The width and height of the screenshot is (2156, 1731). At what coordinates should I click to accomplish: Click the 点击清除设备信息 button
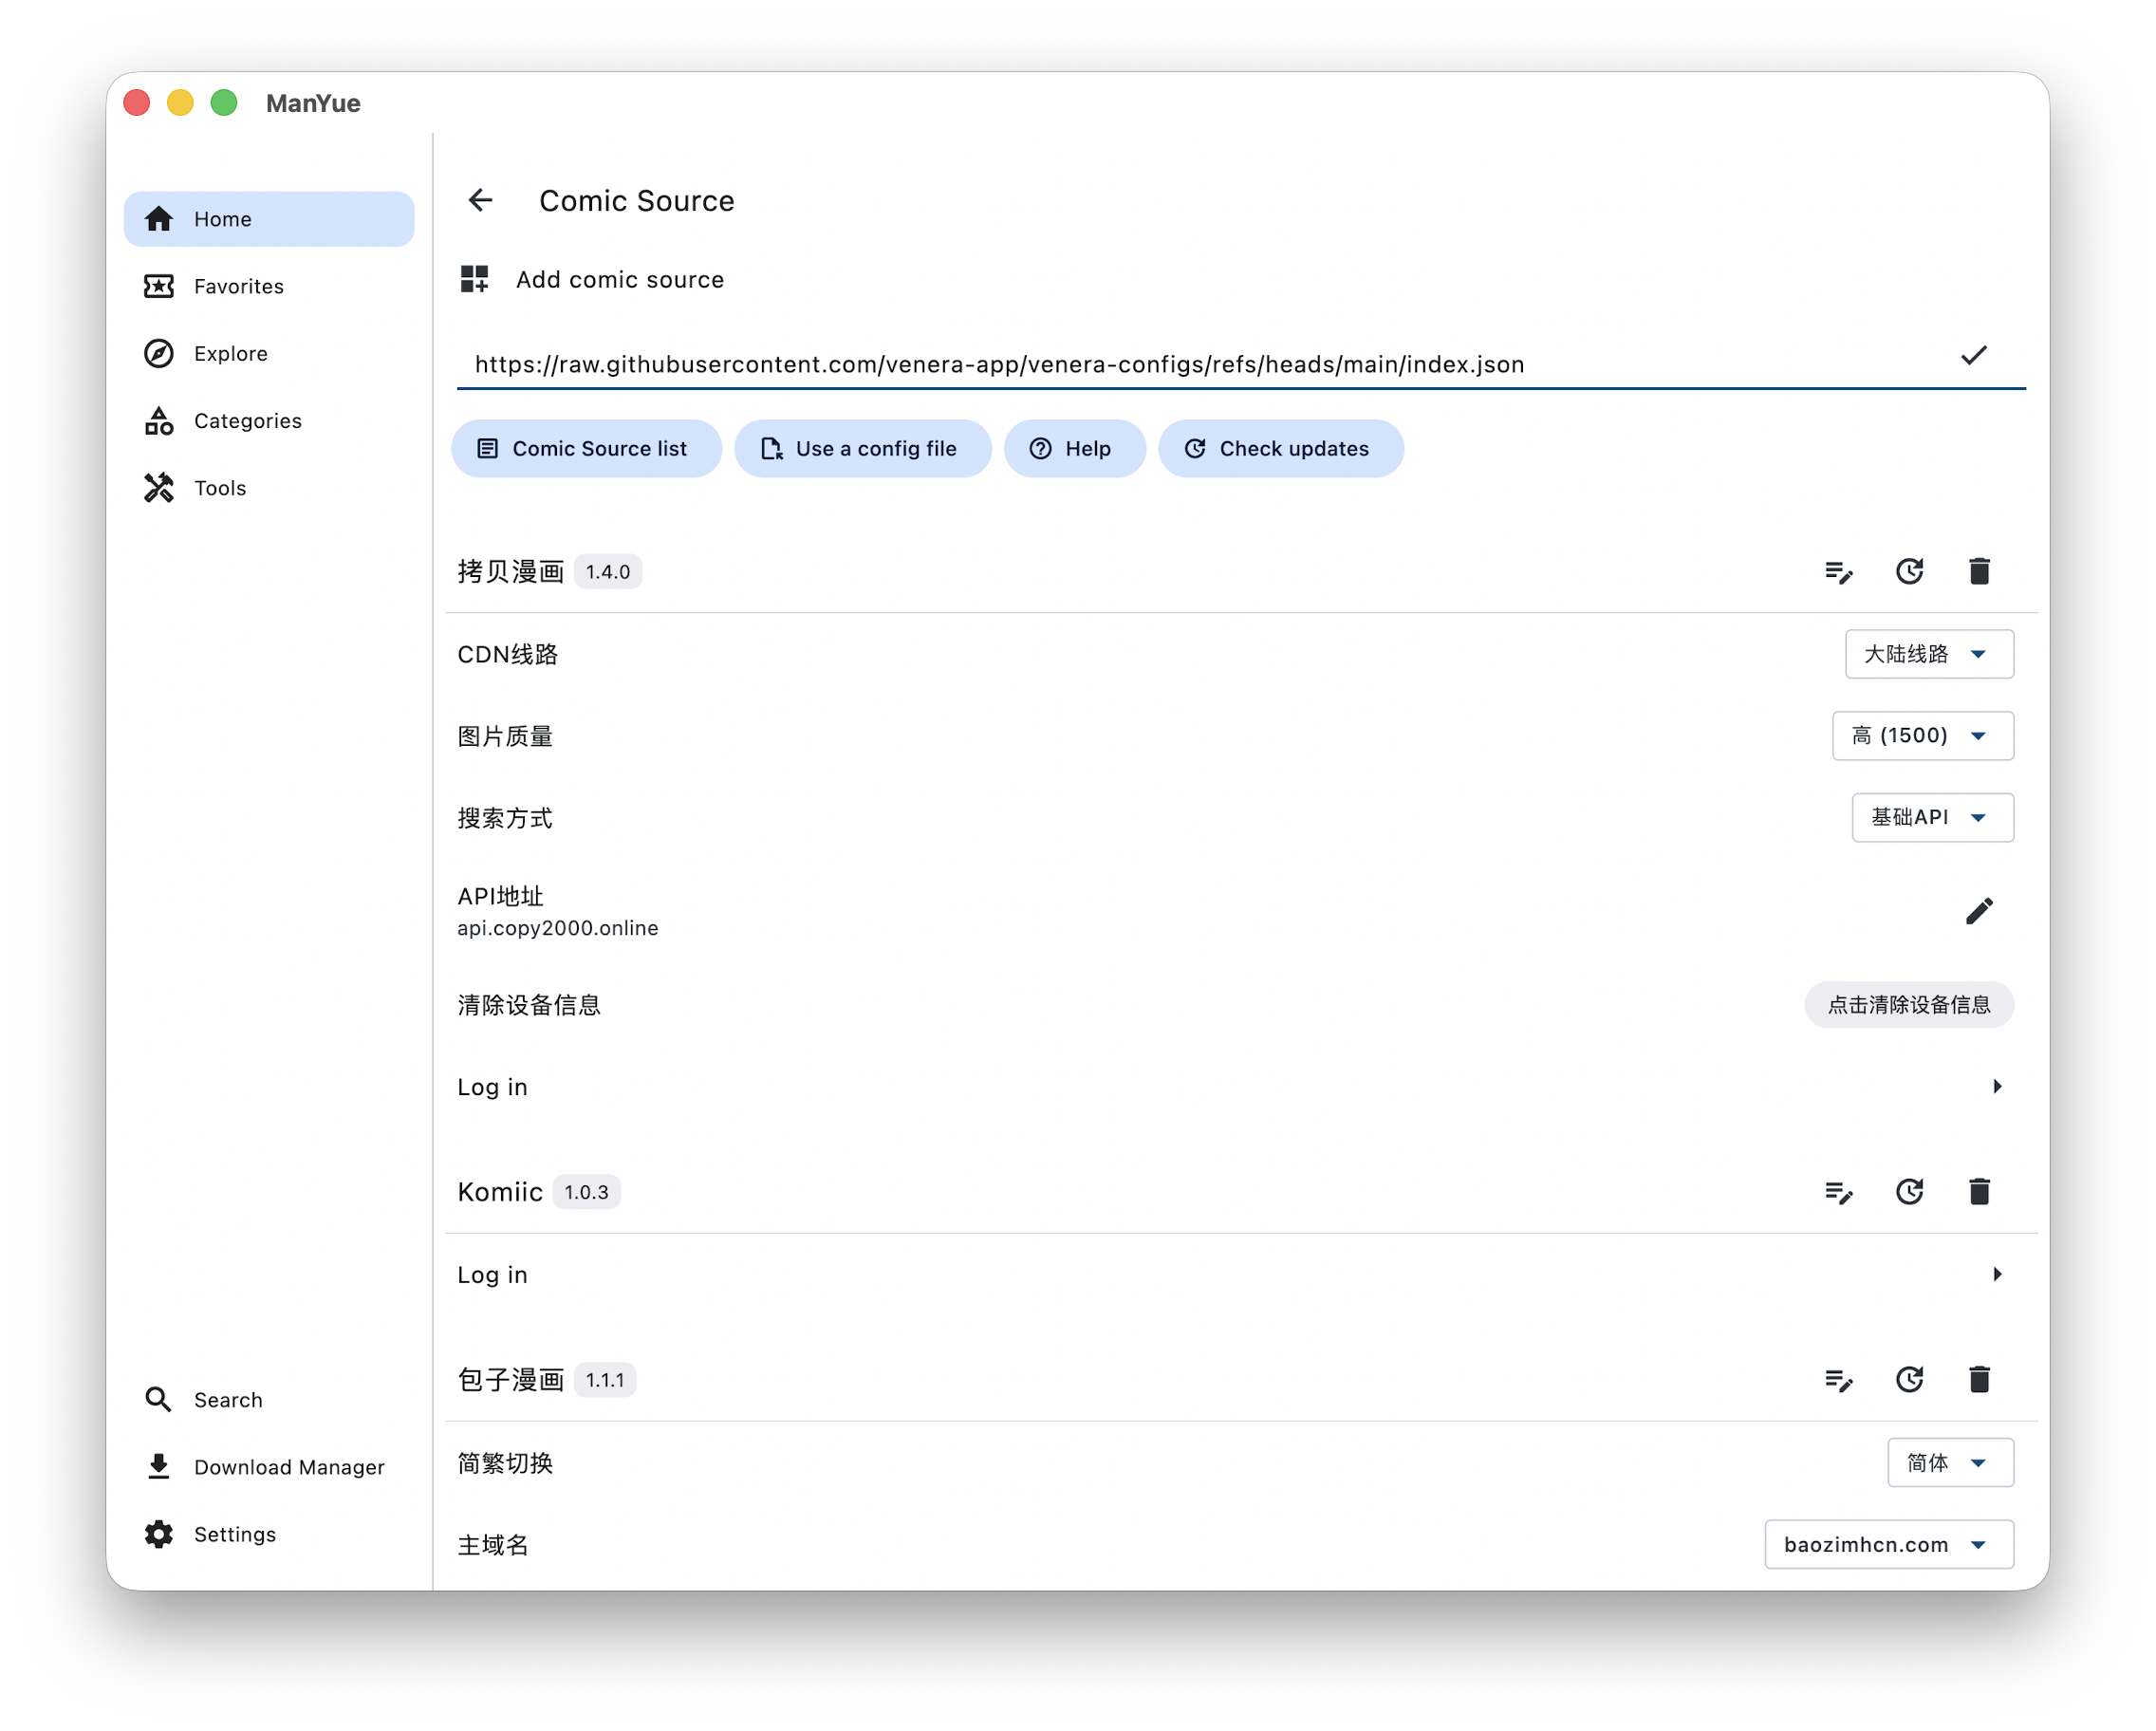coord(1908,1005)
